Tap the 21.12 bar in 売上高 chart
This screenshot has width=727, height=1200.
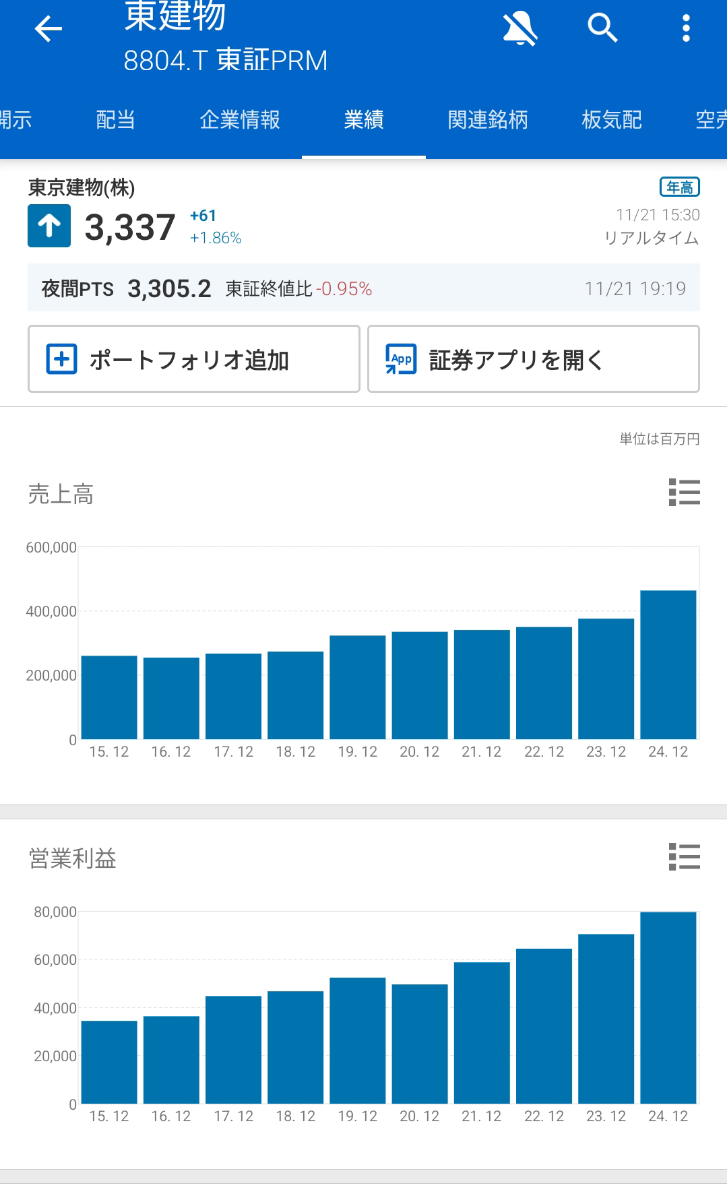tap(482, 685)
